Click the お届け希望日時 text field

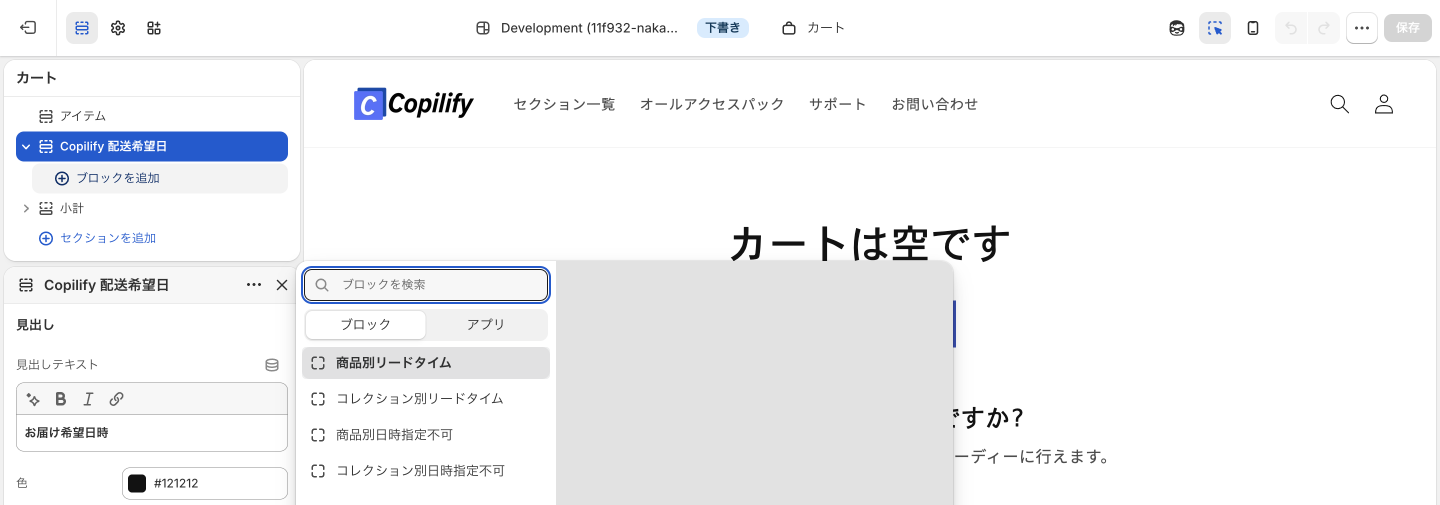(152, 433)
